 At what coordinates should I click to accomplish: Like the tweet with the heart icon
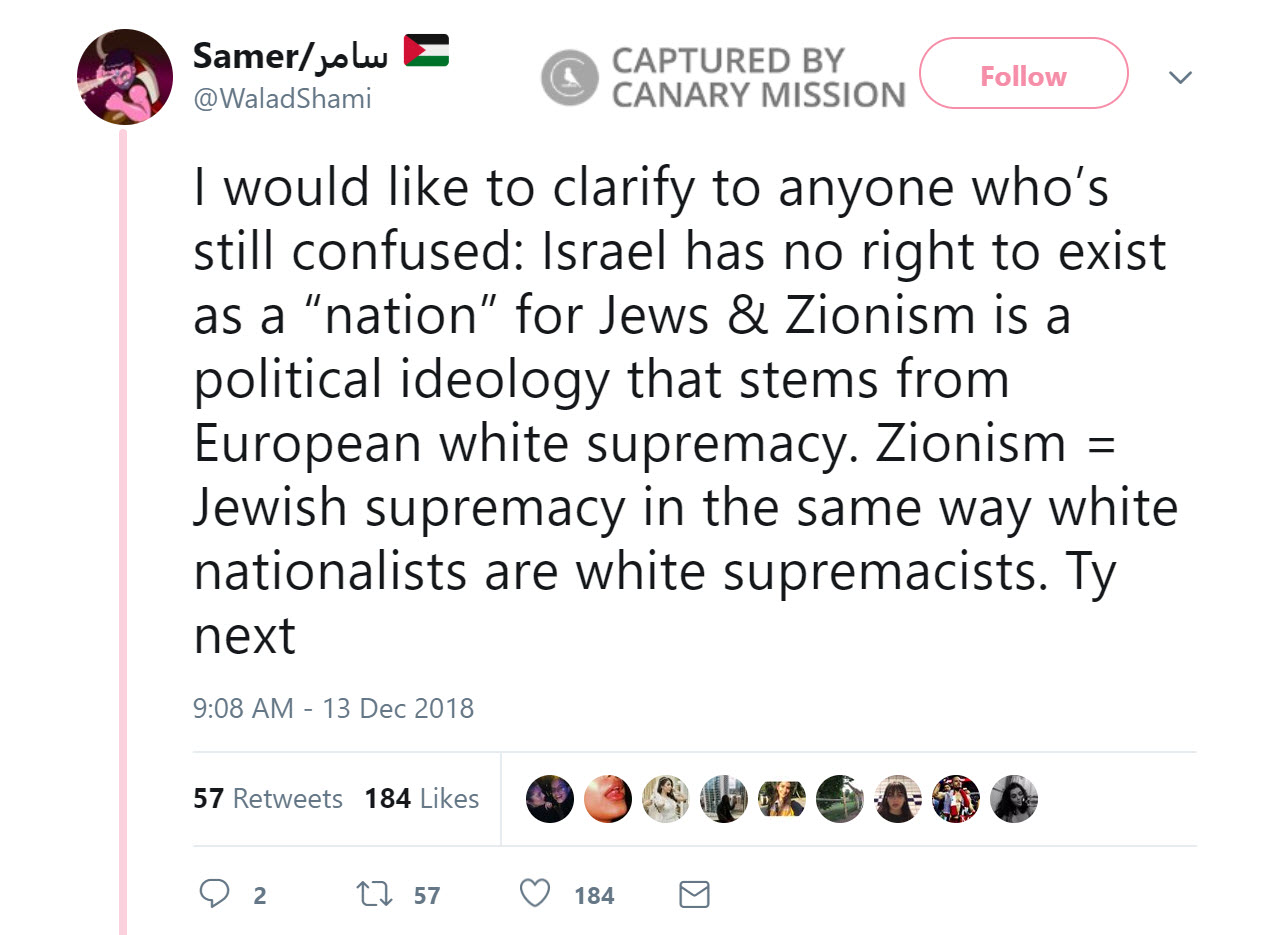[x=536, y=894]
